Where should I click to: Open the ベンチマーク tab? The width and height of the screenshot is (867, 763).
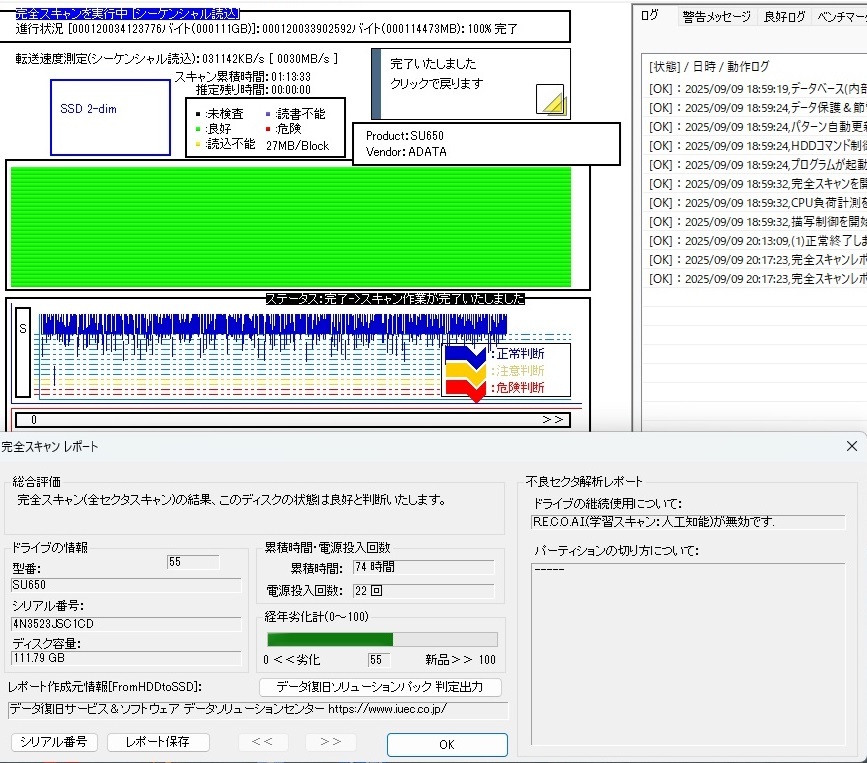(x=841, y=17)
